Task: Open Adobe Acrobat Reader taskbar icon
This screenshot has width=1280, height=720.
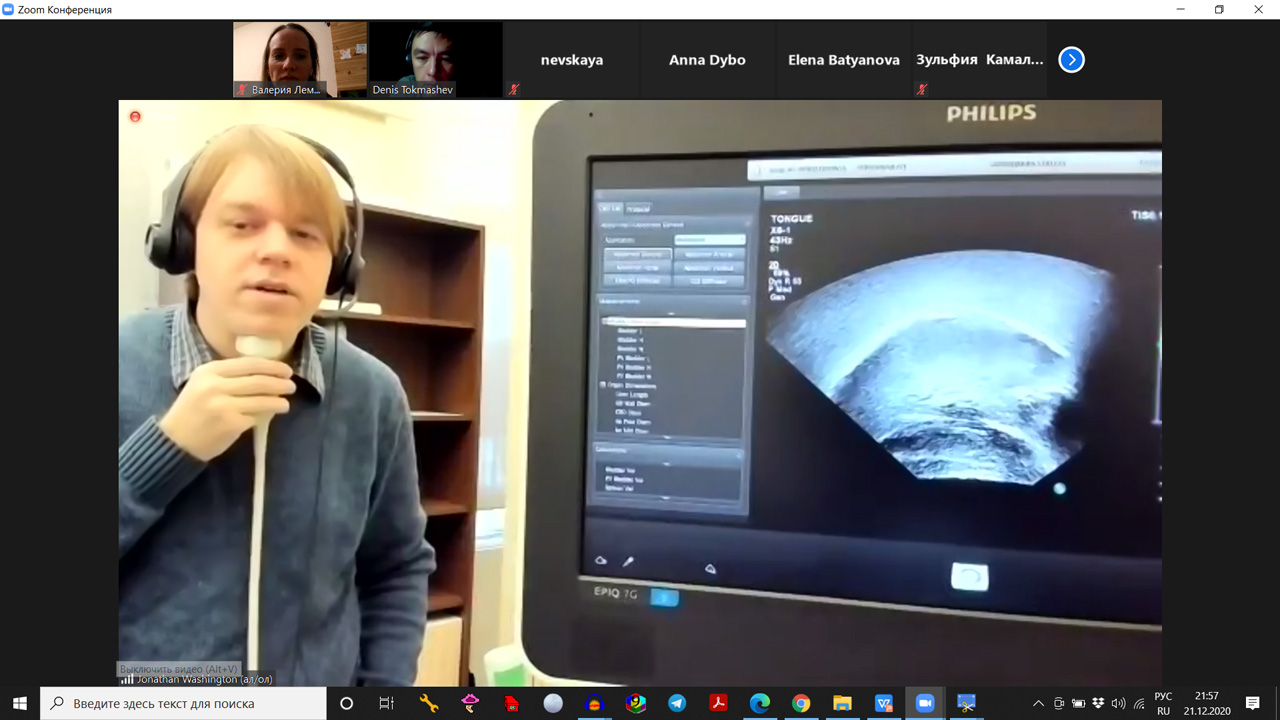Action: 718,703
